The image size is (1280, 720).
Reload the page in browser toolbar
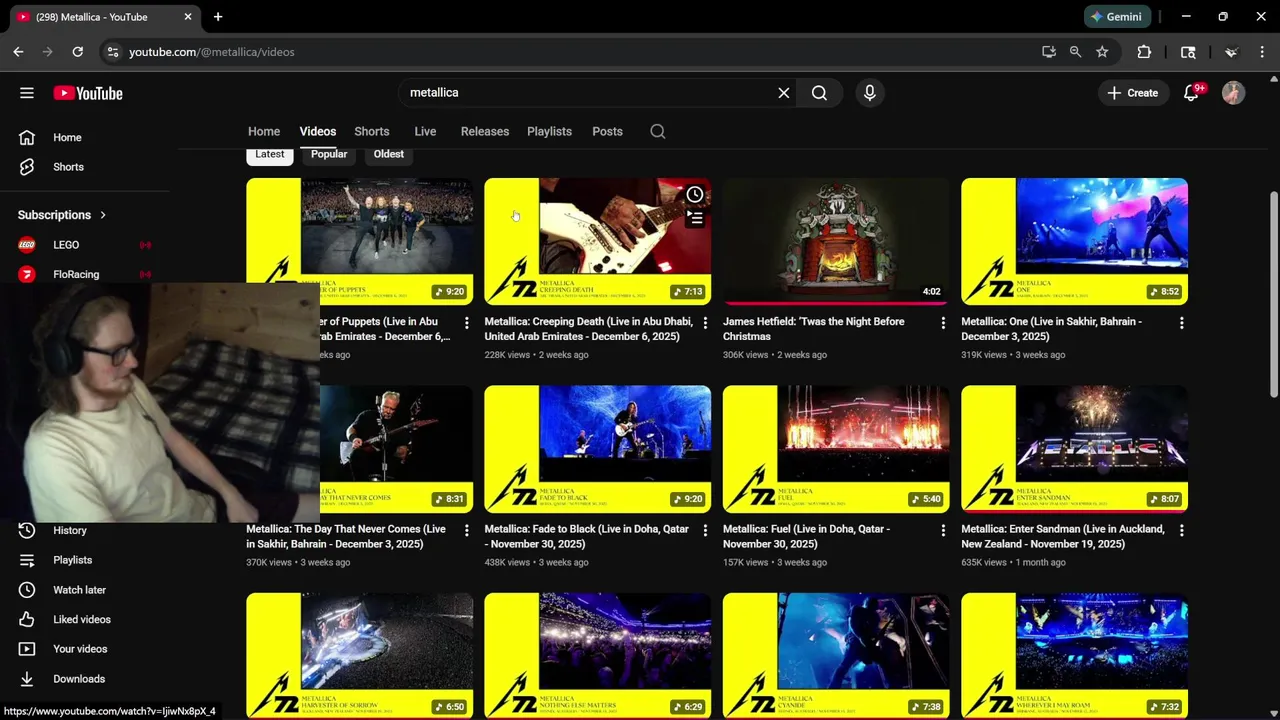(x=77, y=52)
